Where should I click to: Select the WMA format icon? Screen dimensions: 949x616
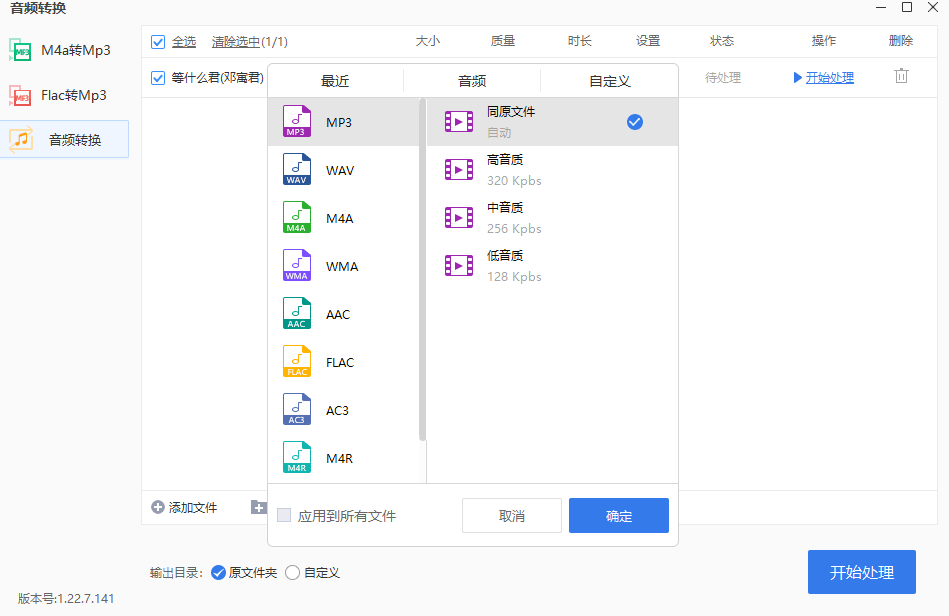pos(296,265)
